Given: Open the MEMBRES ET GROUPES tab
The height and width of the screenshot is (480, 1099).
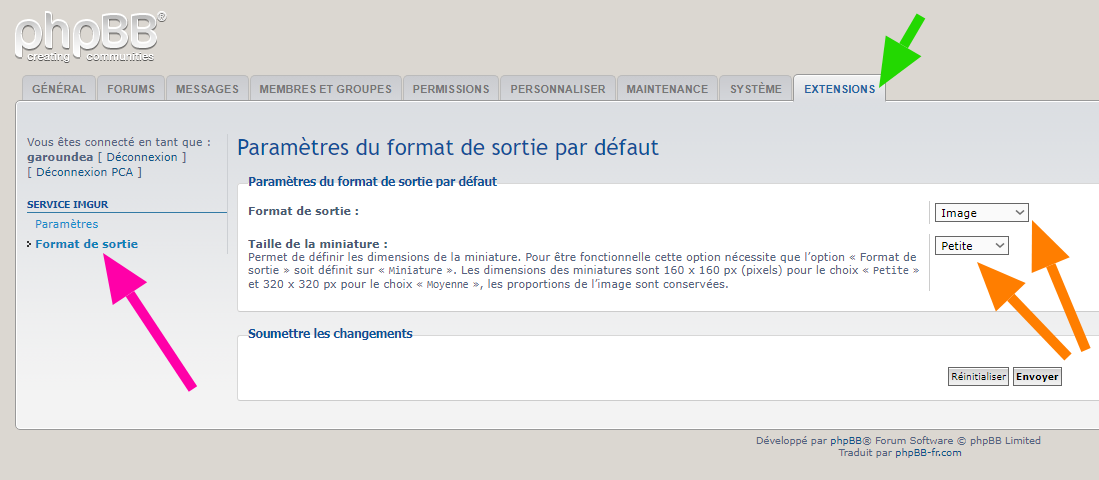Looking at the screenshot, I should tap(325, 89).
